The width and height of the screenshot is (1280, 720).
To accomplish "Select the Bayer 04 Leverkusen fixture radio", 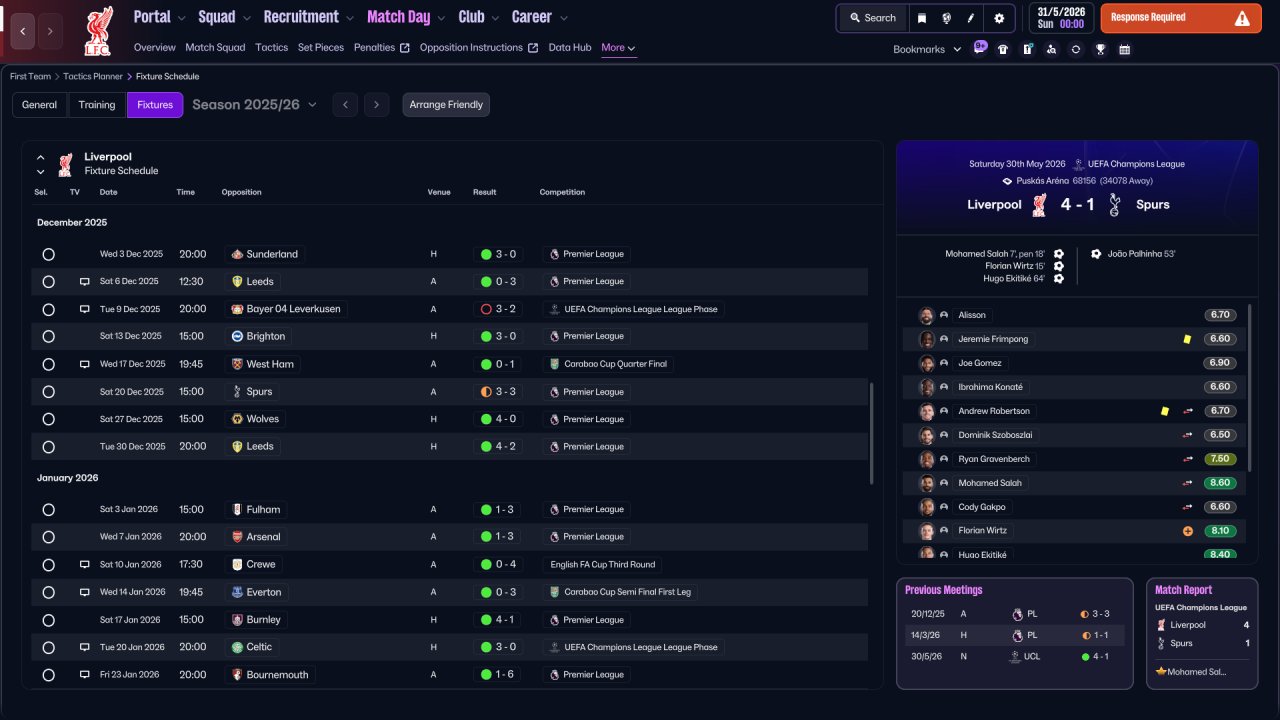I will click(x=48, y=309).
